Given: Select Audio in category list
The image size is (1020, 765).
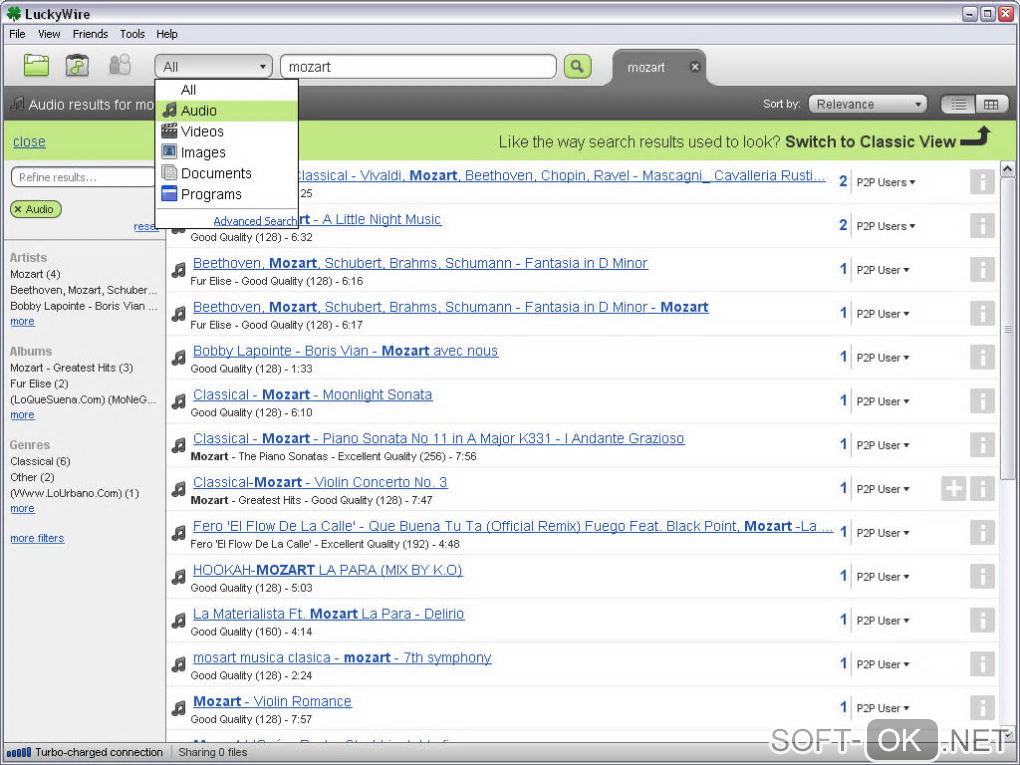Looking at the screenshot, I should [226, 111].
